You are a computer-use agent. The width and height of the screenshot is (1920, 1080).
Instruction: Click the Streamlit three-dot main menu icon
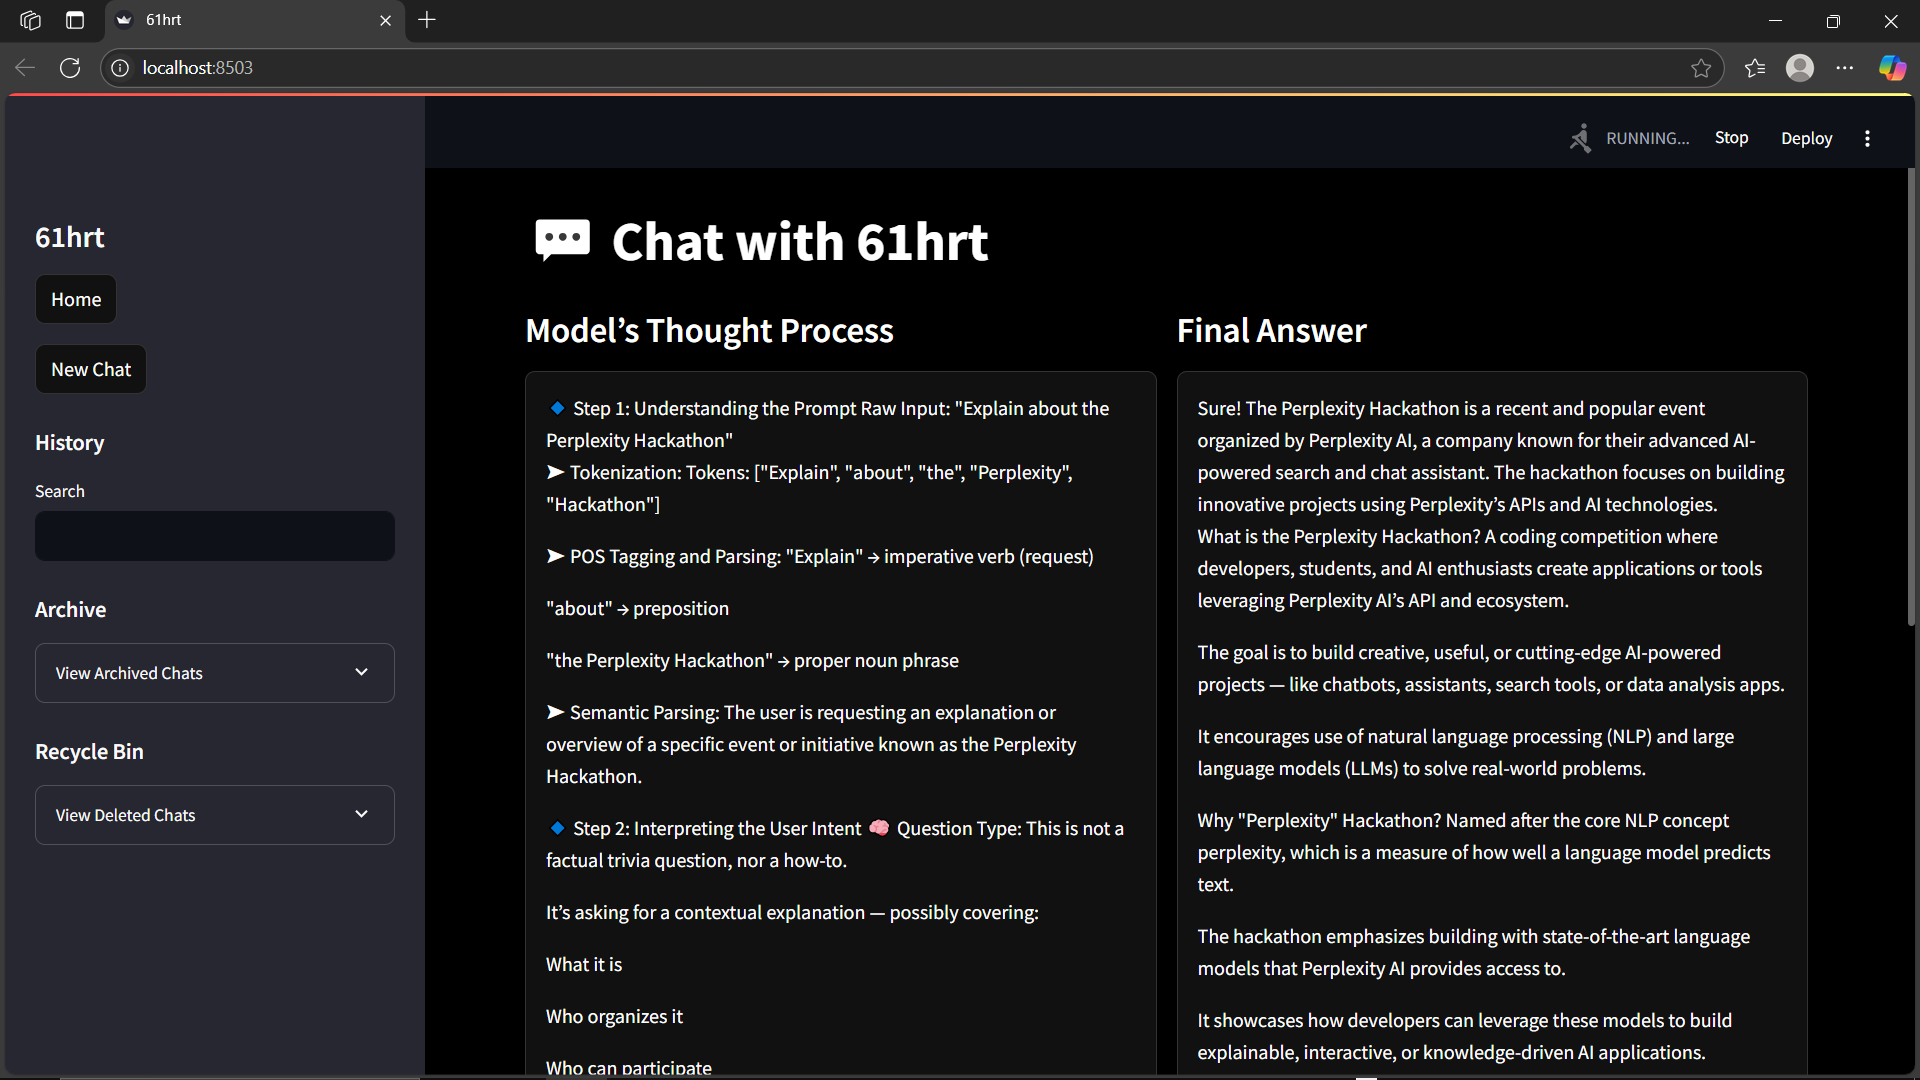tap(1867, 139)
